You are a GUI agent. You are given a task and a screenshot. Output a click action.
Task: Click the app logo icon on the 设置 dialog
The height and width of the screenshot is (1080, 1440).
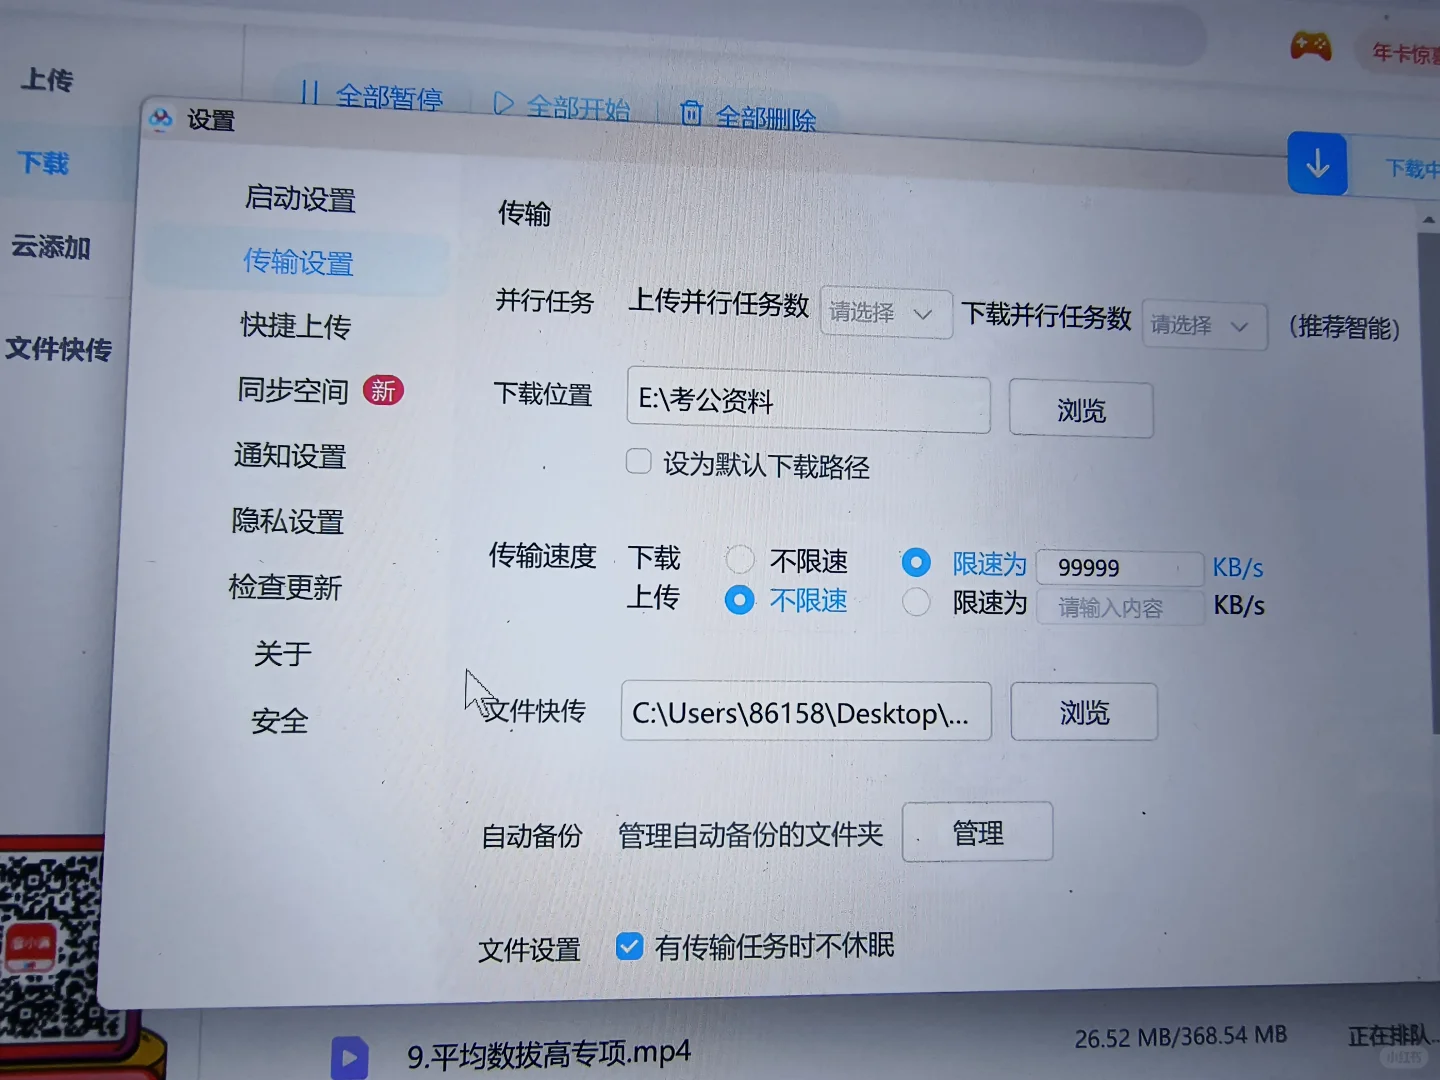tap(161, 118)
